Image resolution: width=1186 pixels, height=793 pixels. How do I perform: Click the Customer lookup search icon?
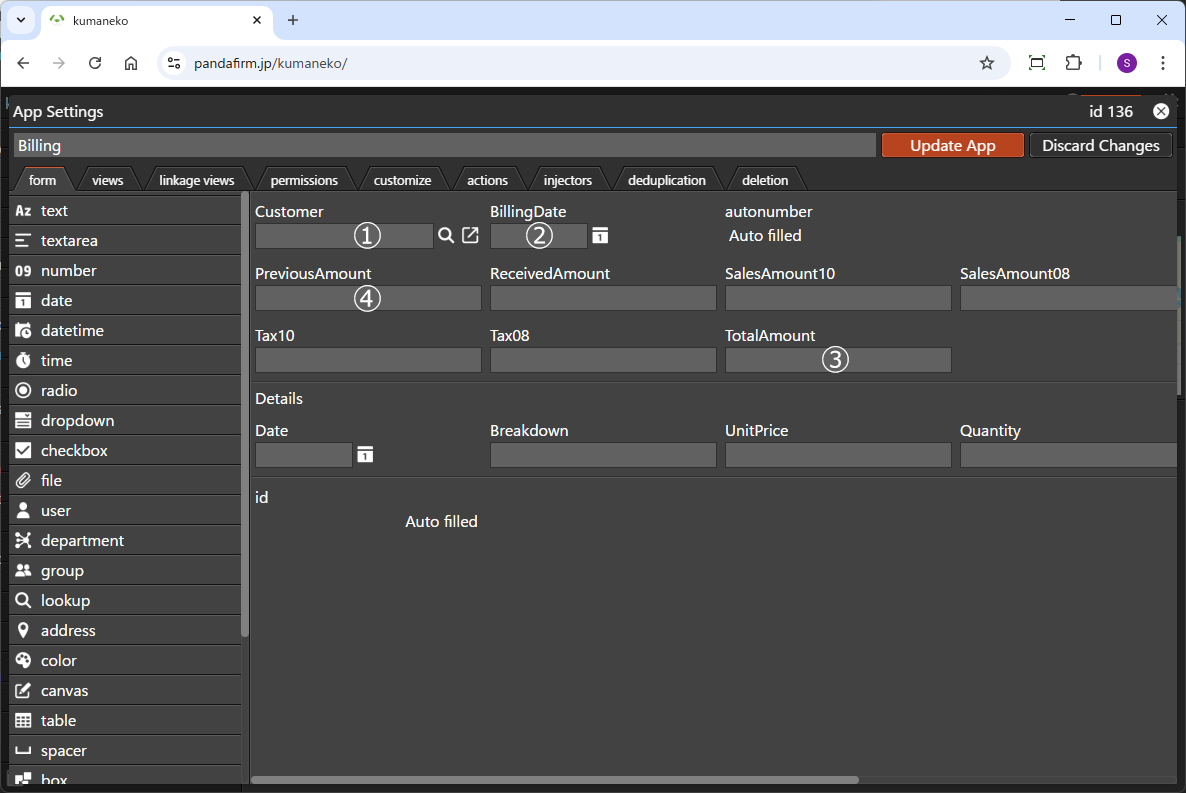coord(446,235)
